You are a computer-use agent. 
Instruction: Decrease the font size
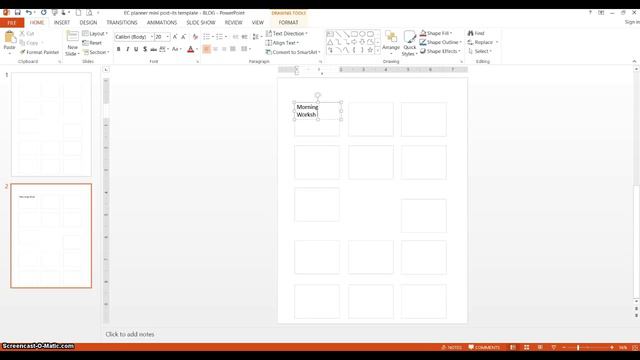[x=184, y=37]
